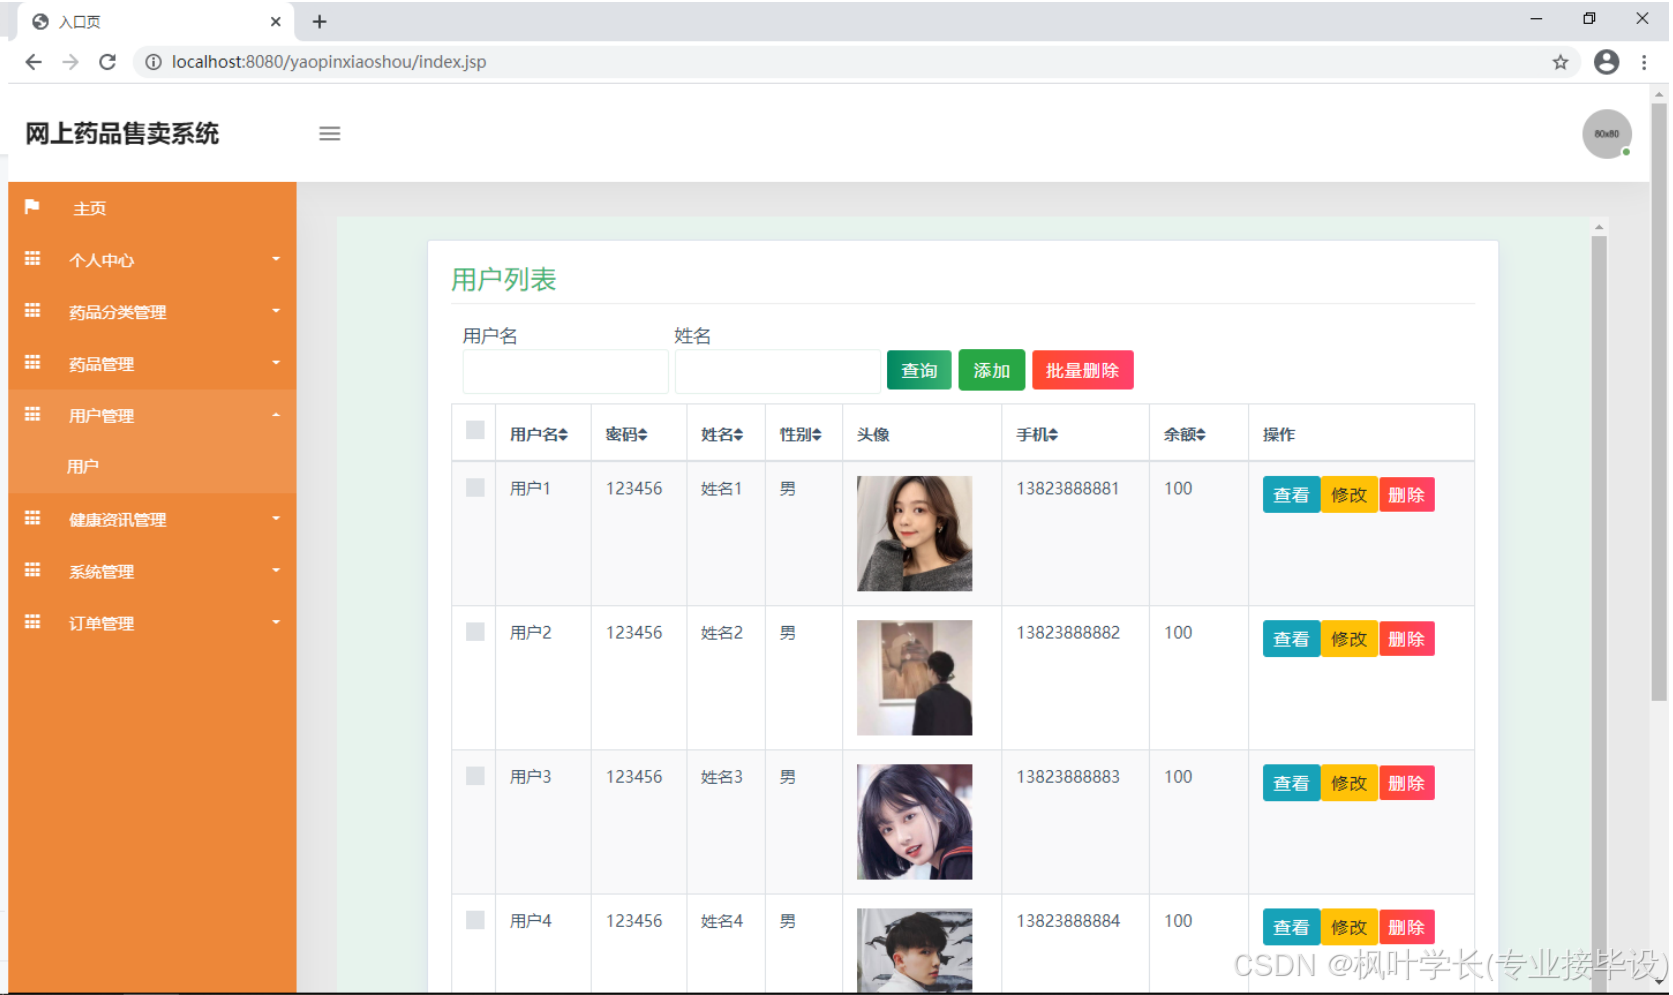Sort table by 姓名 column
This screenshot has height=995, width=1673.
[722, 434]
